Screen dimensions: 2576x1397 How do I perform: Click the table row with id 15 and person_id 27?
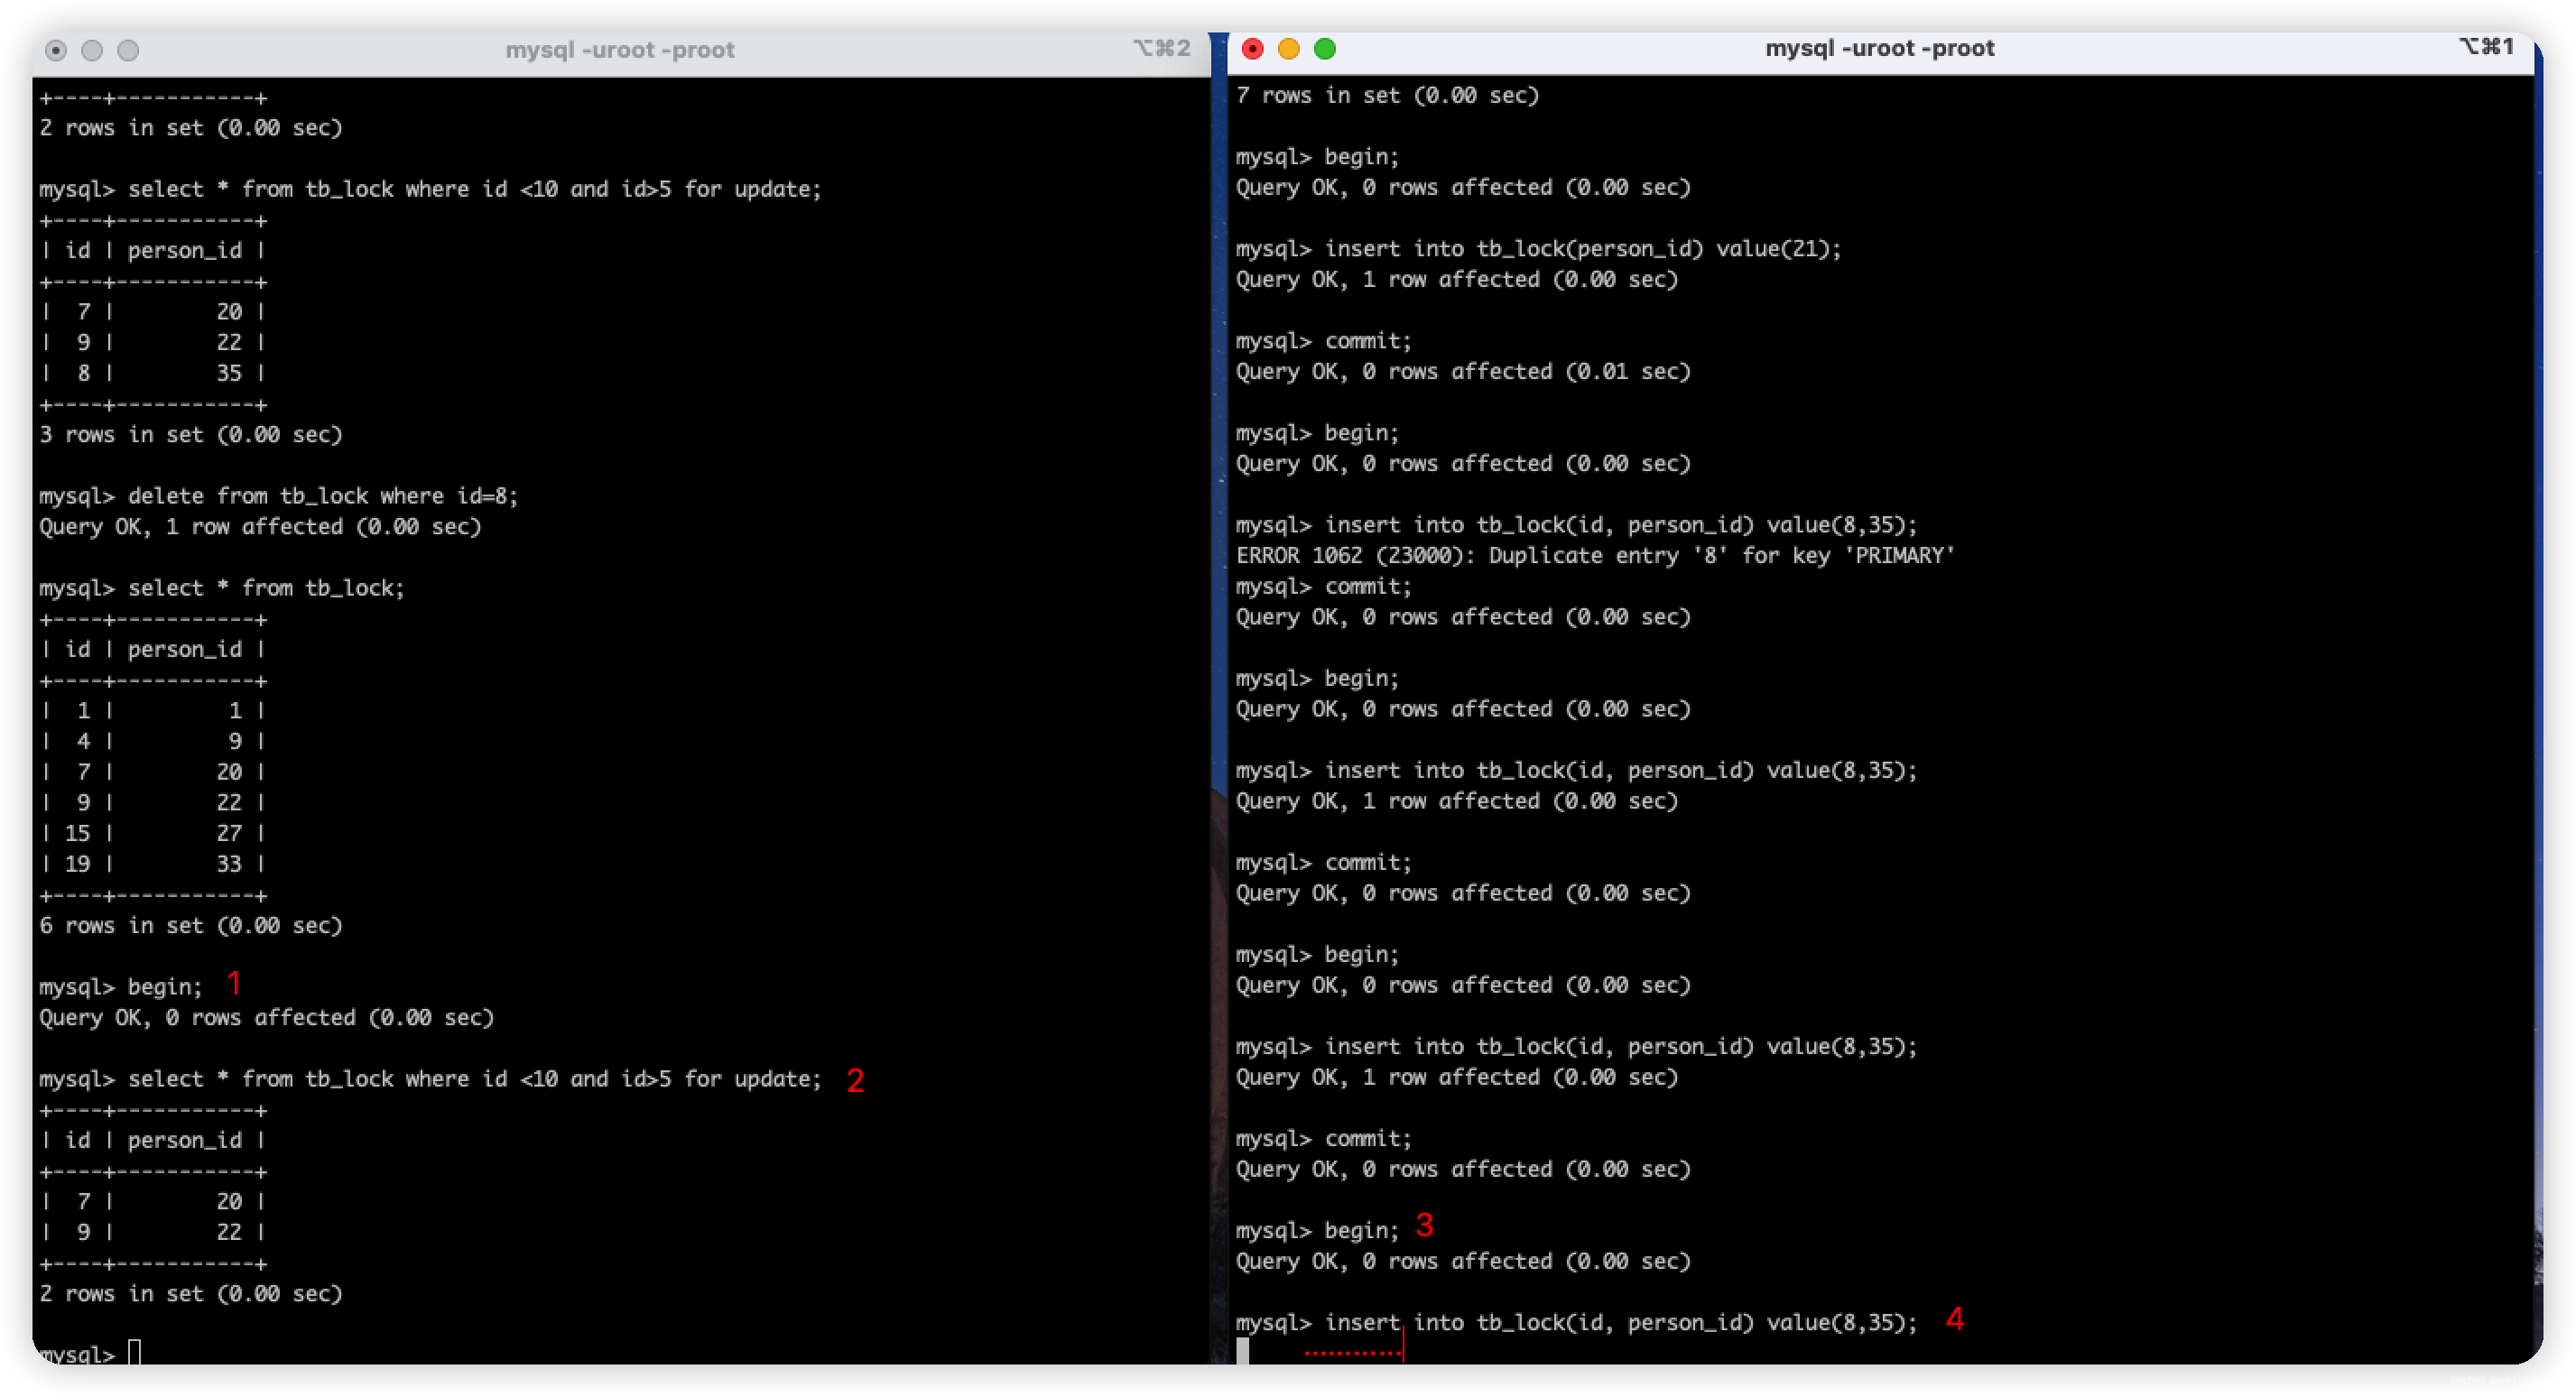pos(153,833)
